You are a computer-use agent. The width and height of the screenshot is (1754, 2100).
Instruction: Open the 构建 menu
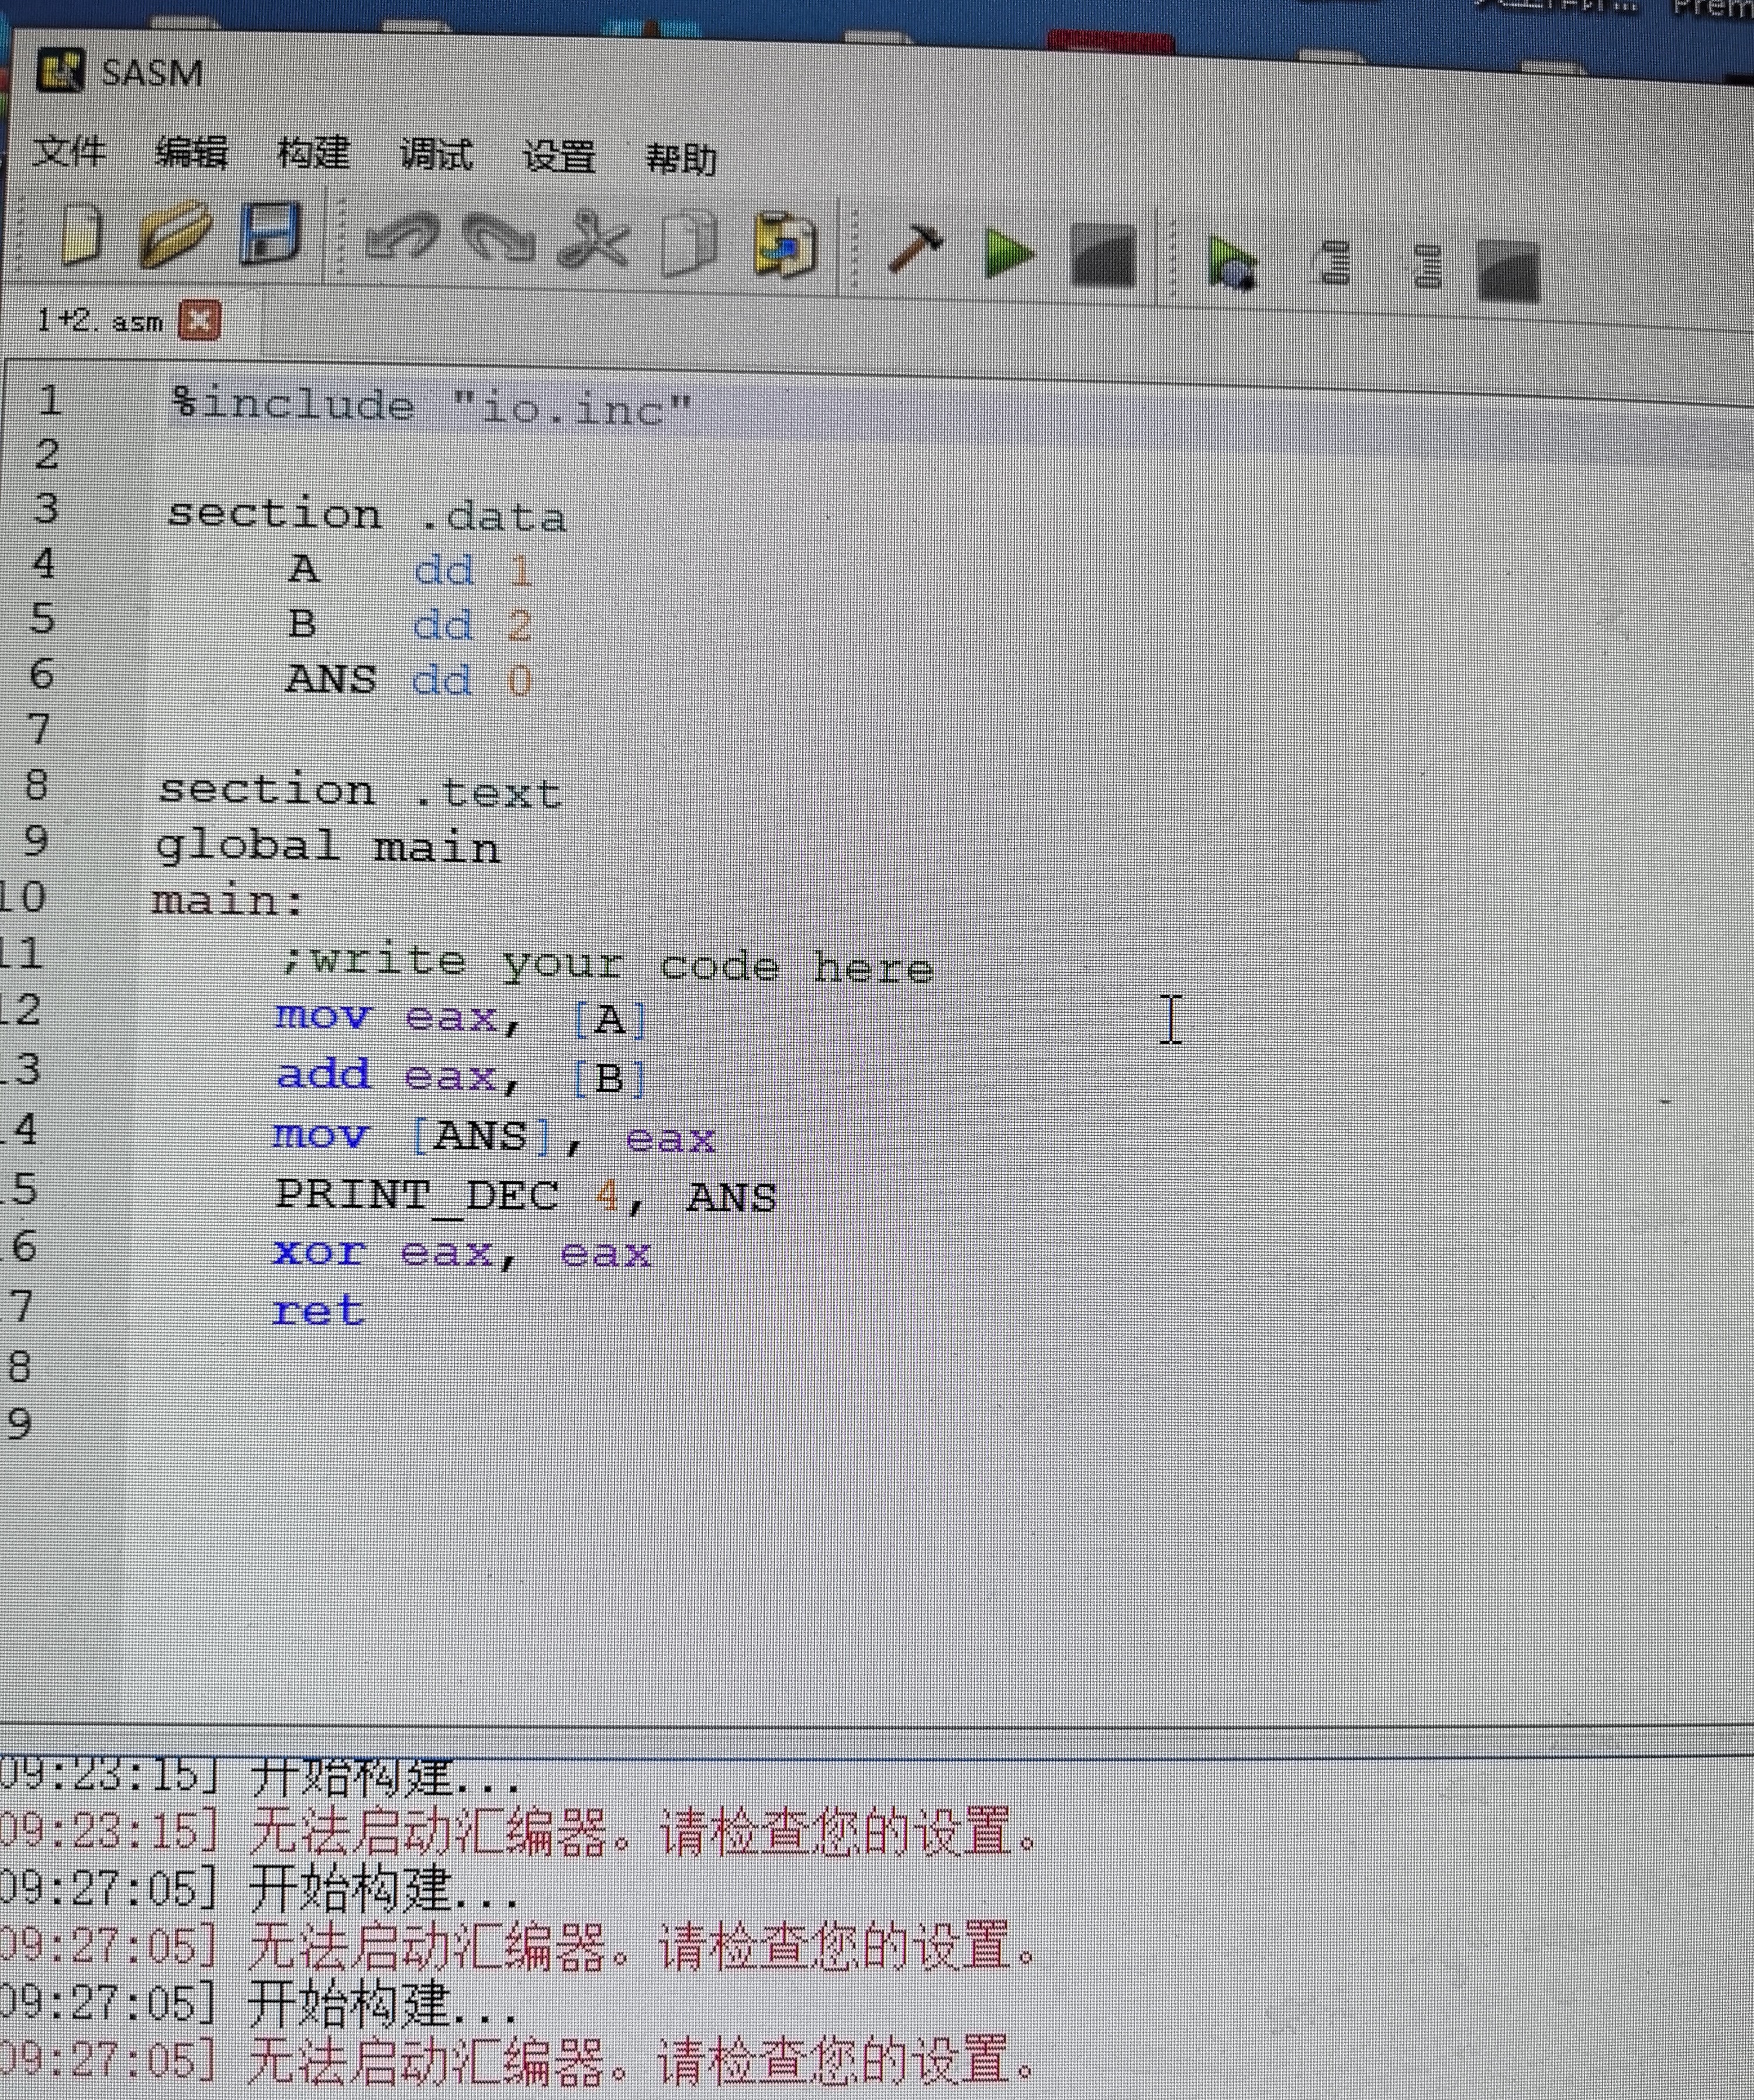coord(313,154)
